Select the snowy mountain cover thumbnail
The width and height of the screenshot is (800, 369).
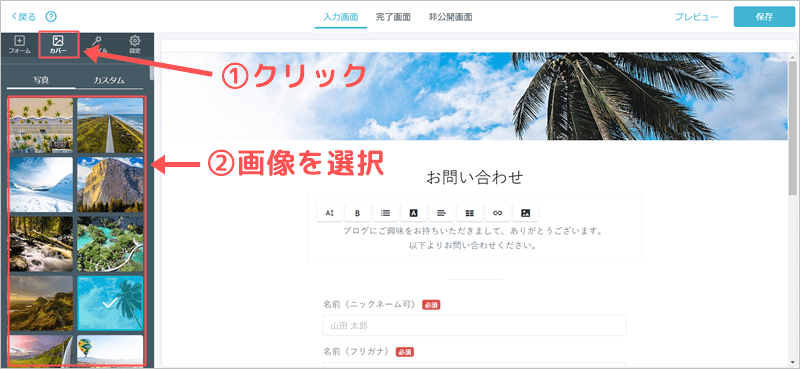[x=41, y=184]
